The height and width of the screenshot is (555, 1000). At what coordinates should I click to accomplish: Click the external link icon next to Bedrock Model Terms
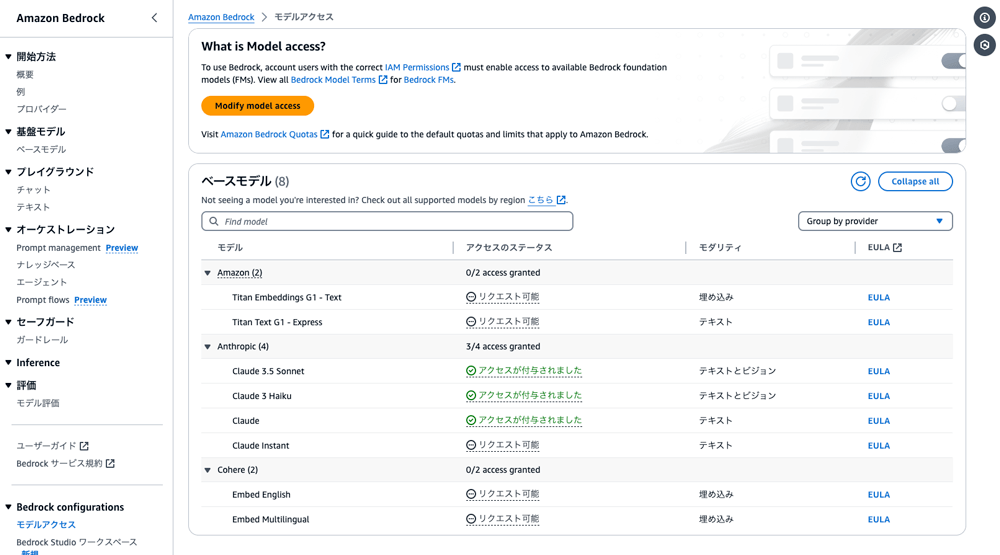point(383,80)
